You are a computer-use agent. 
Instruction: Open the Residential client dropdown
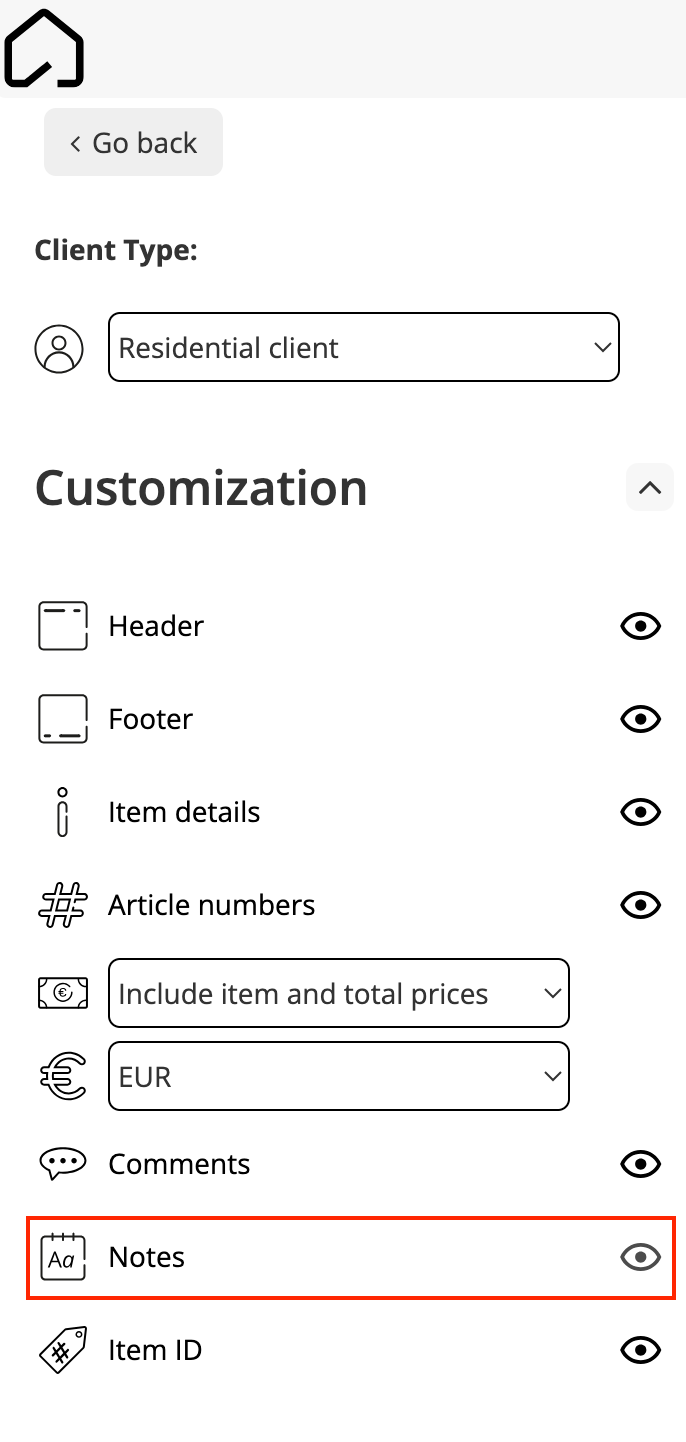[364, 347]
